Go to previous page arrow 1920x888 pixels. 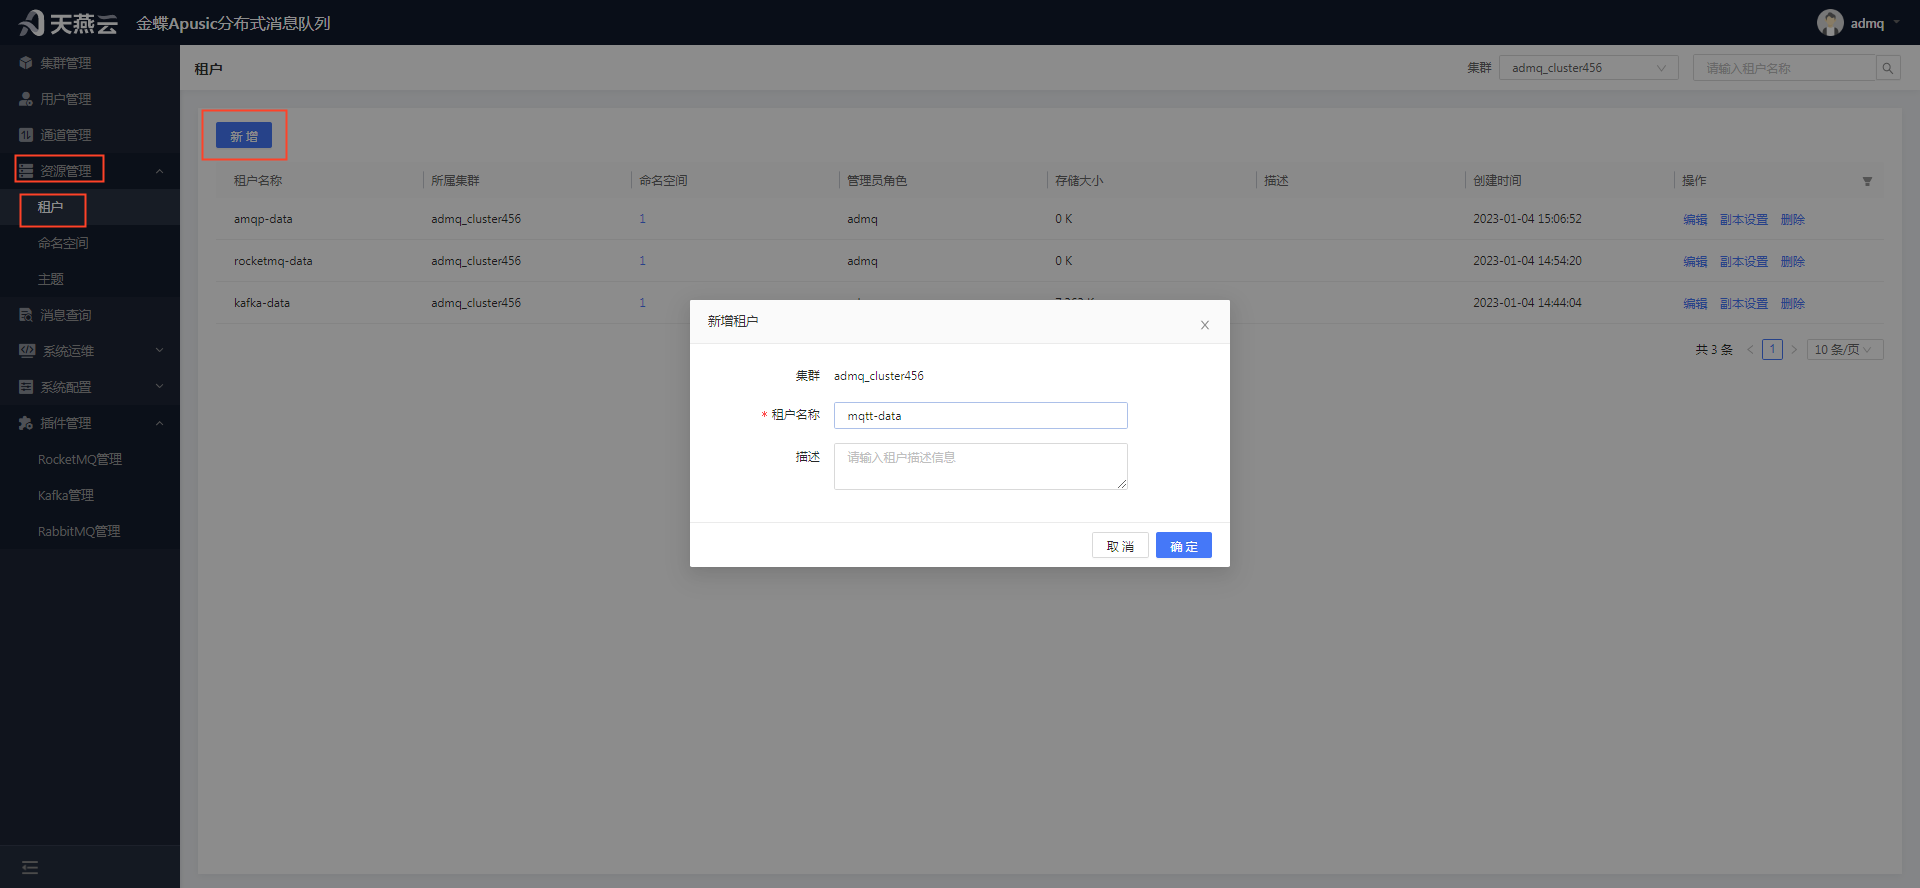(1750, 349)
